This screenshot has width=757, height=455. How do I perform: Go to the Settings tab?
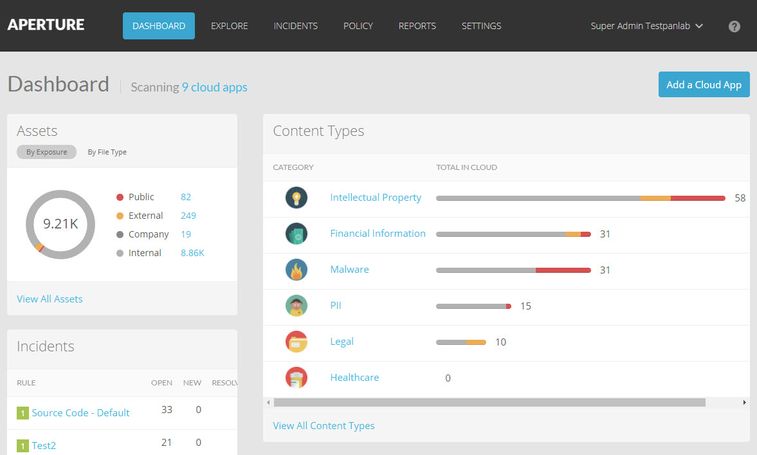[481, 26]
